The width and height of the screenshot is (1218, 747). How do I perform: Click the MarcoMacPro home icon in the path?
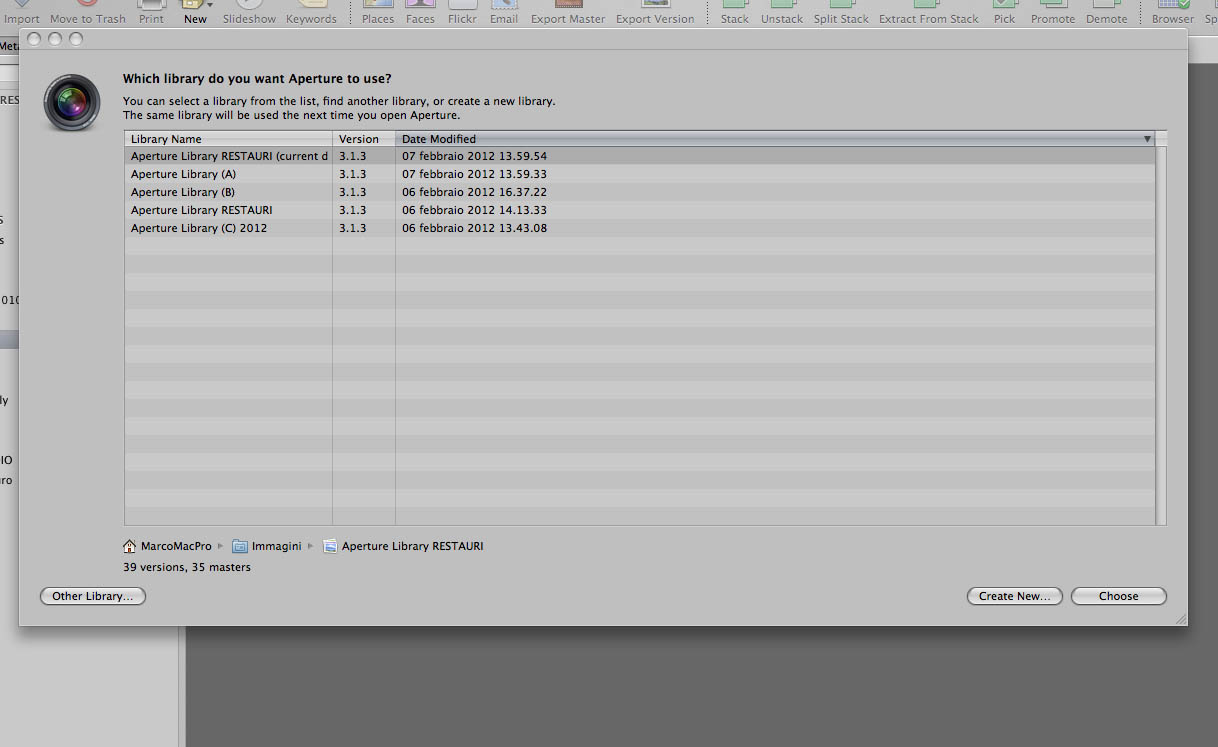click(130, 546)
